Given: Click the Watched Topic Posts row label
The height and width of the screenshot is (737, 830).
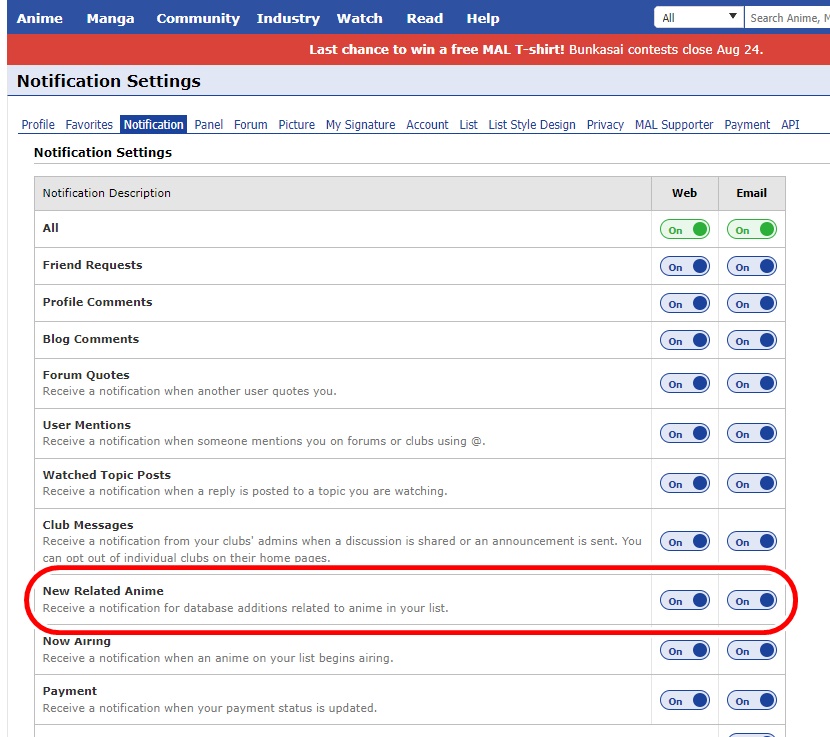Looking at the screenshot, I should pyautogui.click(x=107, y=475).
